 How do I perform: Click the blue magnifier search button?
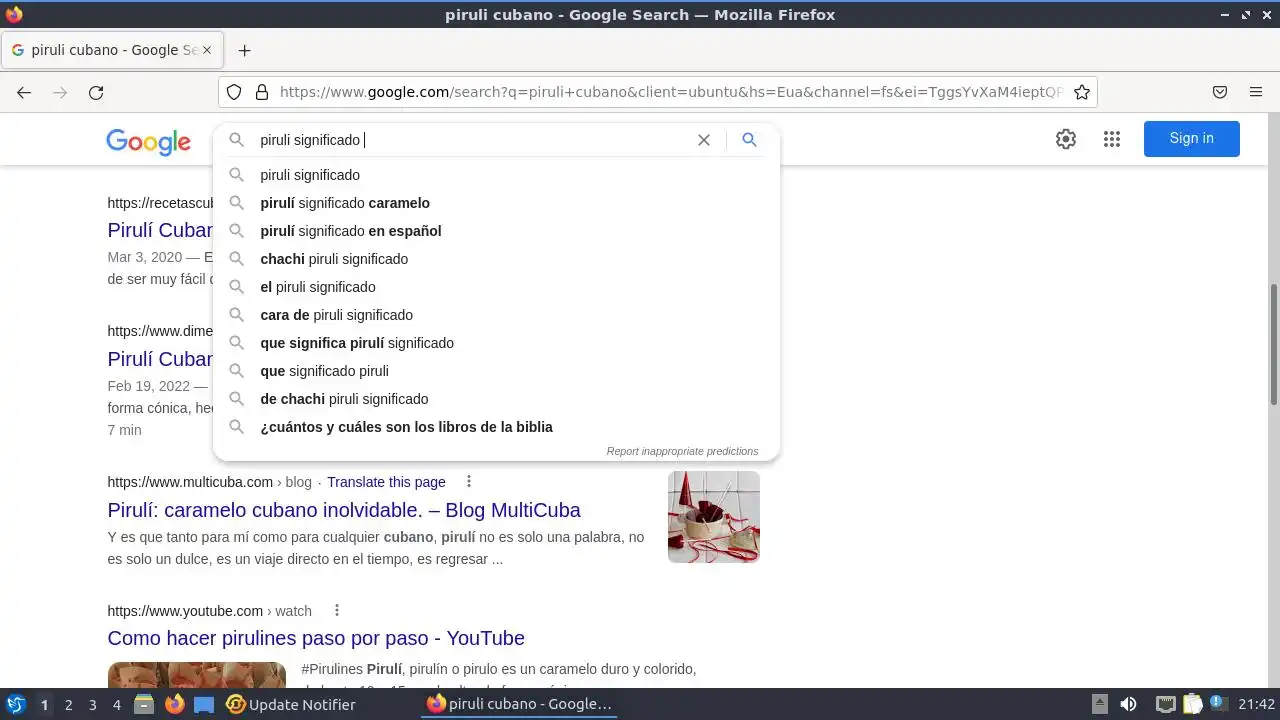[749, 140]
